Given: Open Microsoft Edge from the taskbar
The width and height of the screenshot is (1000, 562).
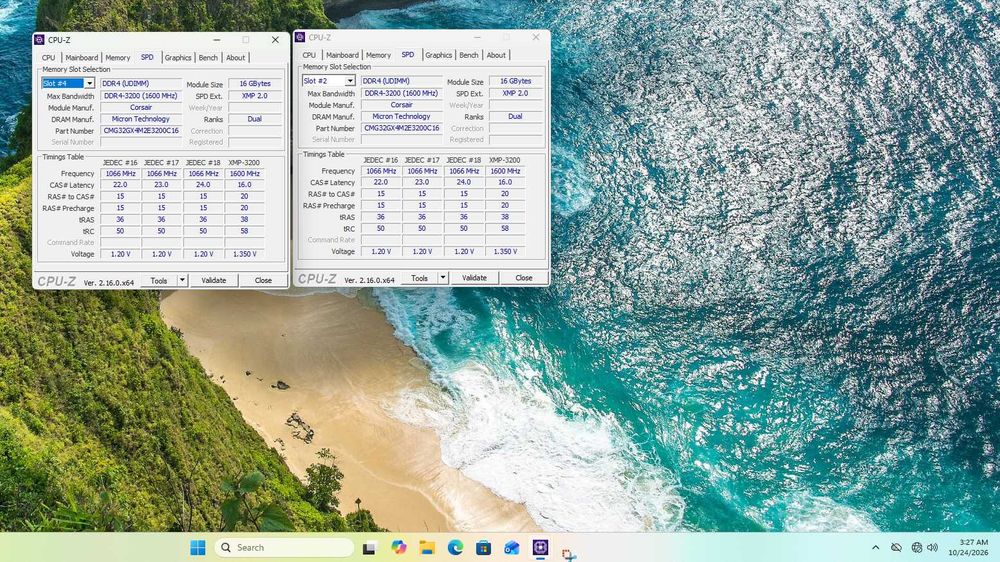Looking at the screenshot, I should point(455,547).
